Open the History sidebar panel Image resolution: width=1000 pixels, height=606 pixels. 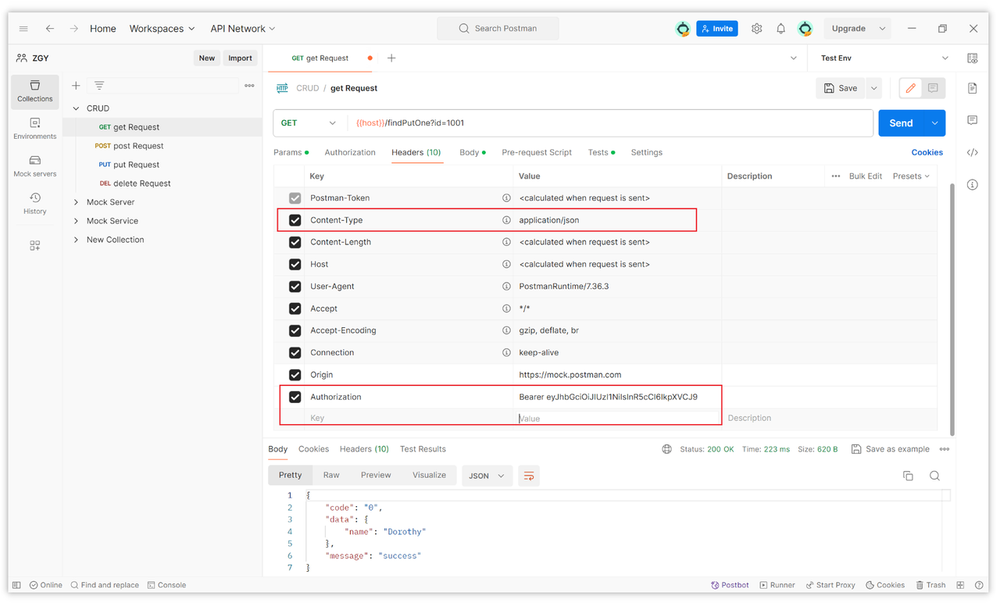pyautogui.click(x=35, y=203)
